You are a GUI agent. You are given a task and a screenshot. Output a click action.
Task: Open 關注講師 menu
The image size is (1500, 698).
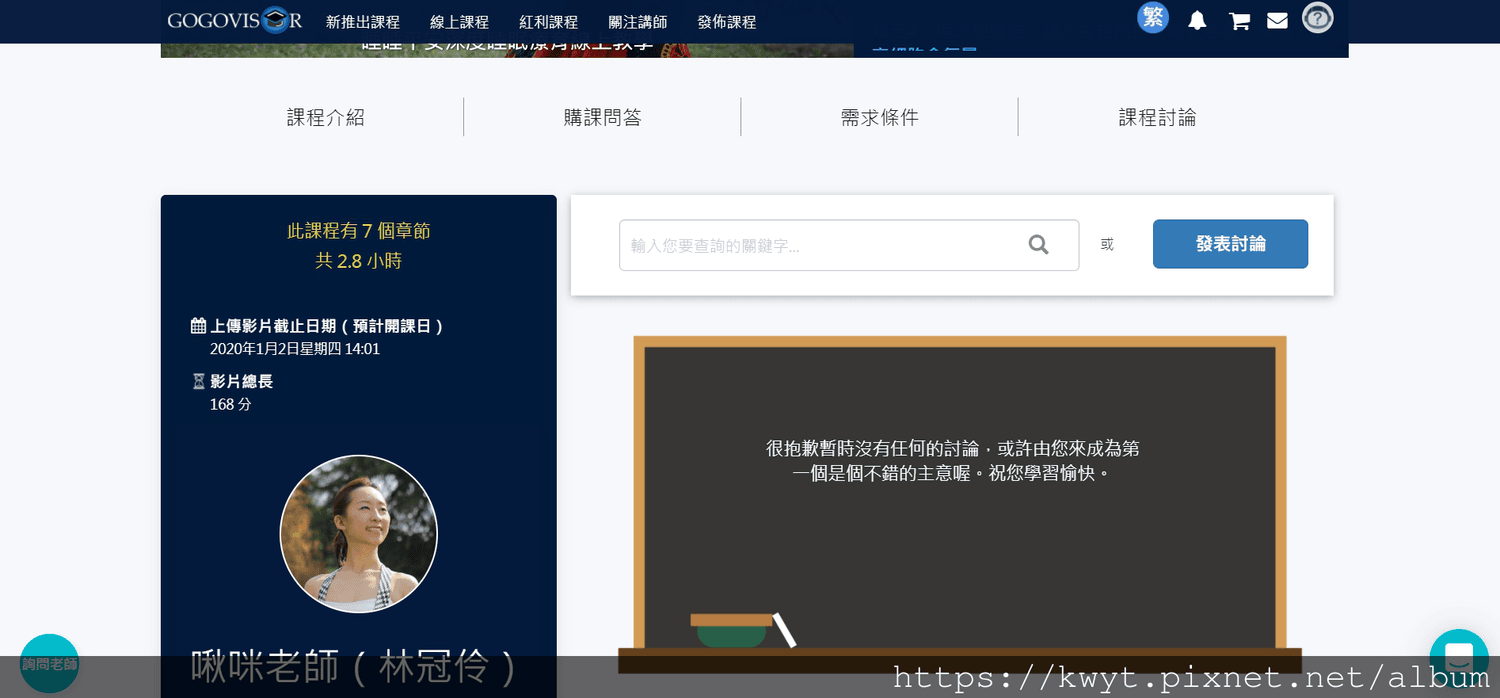[637, 22]
